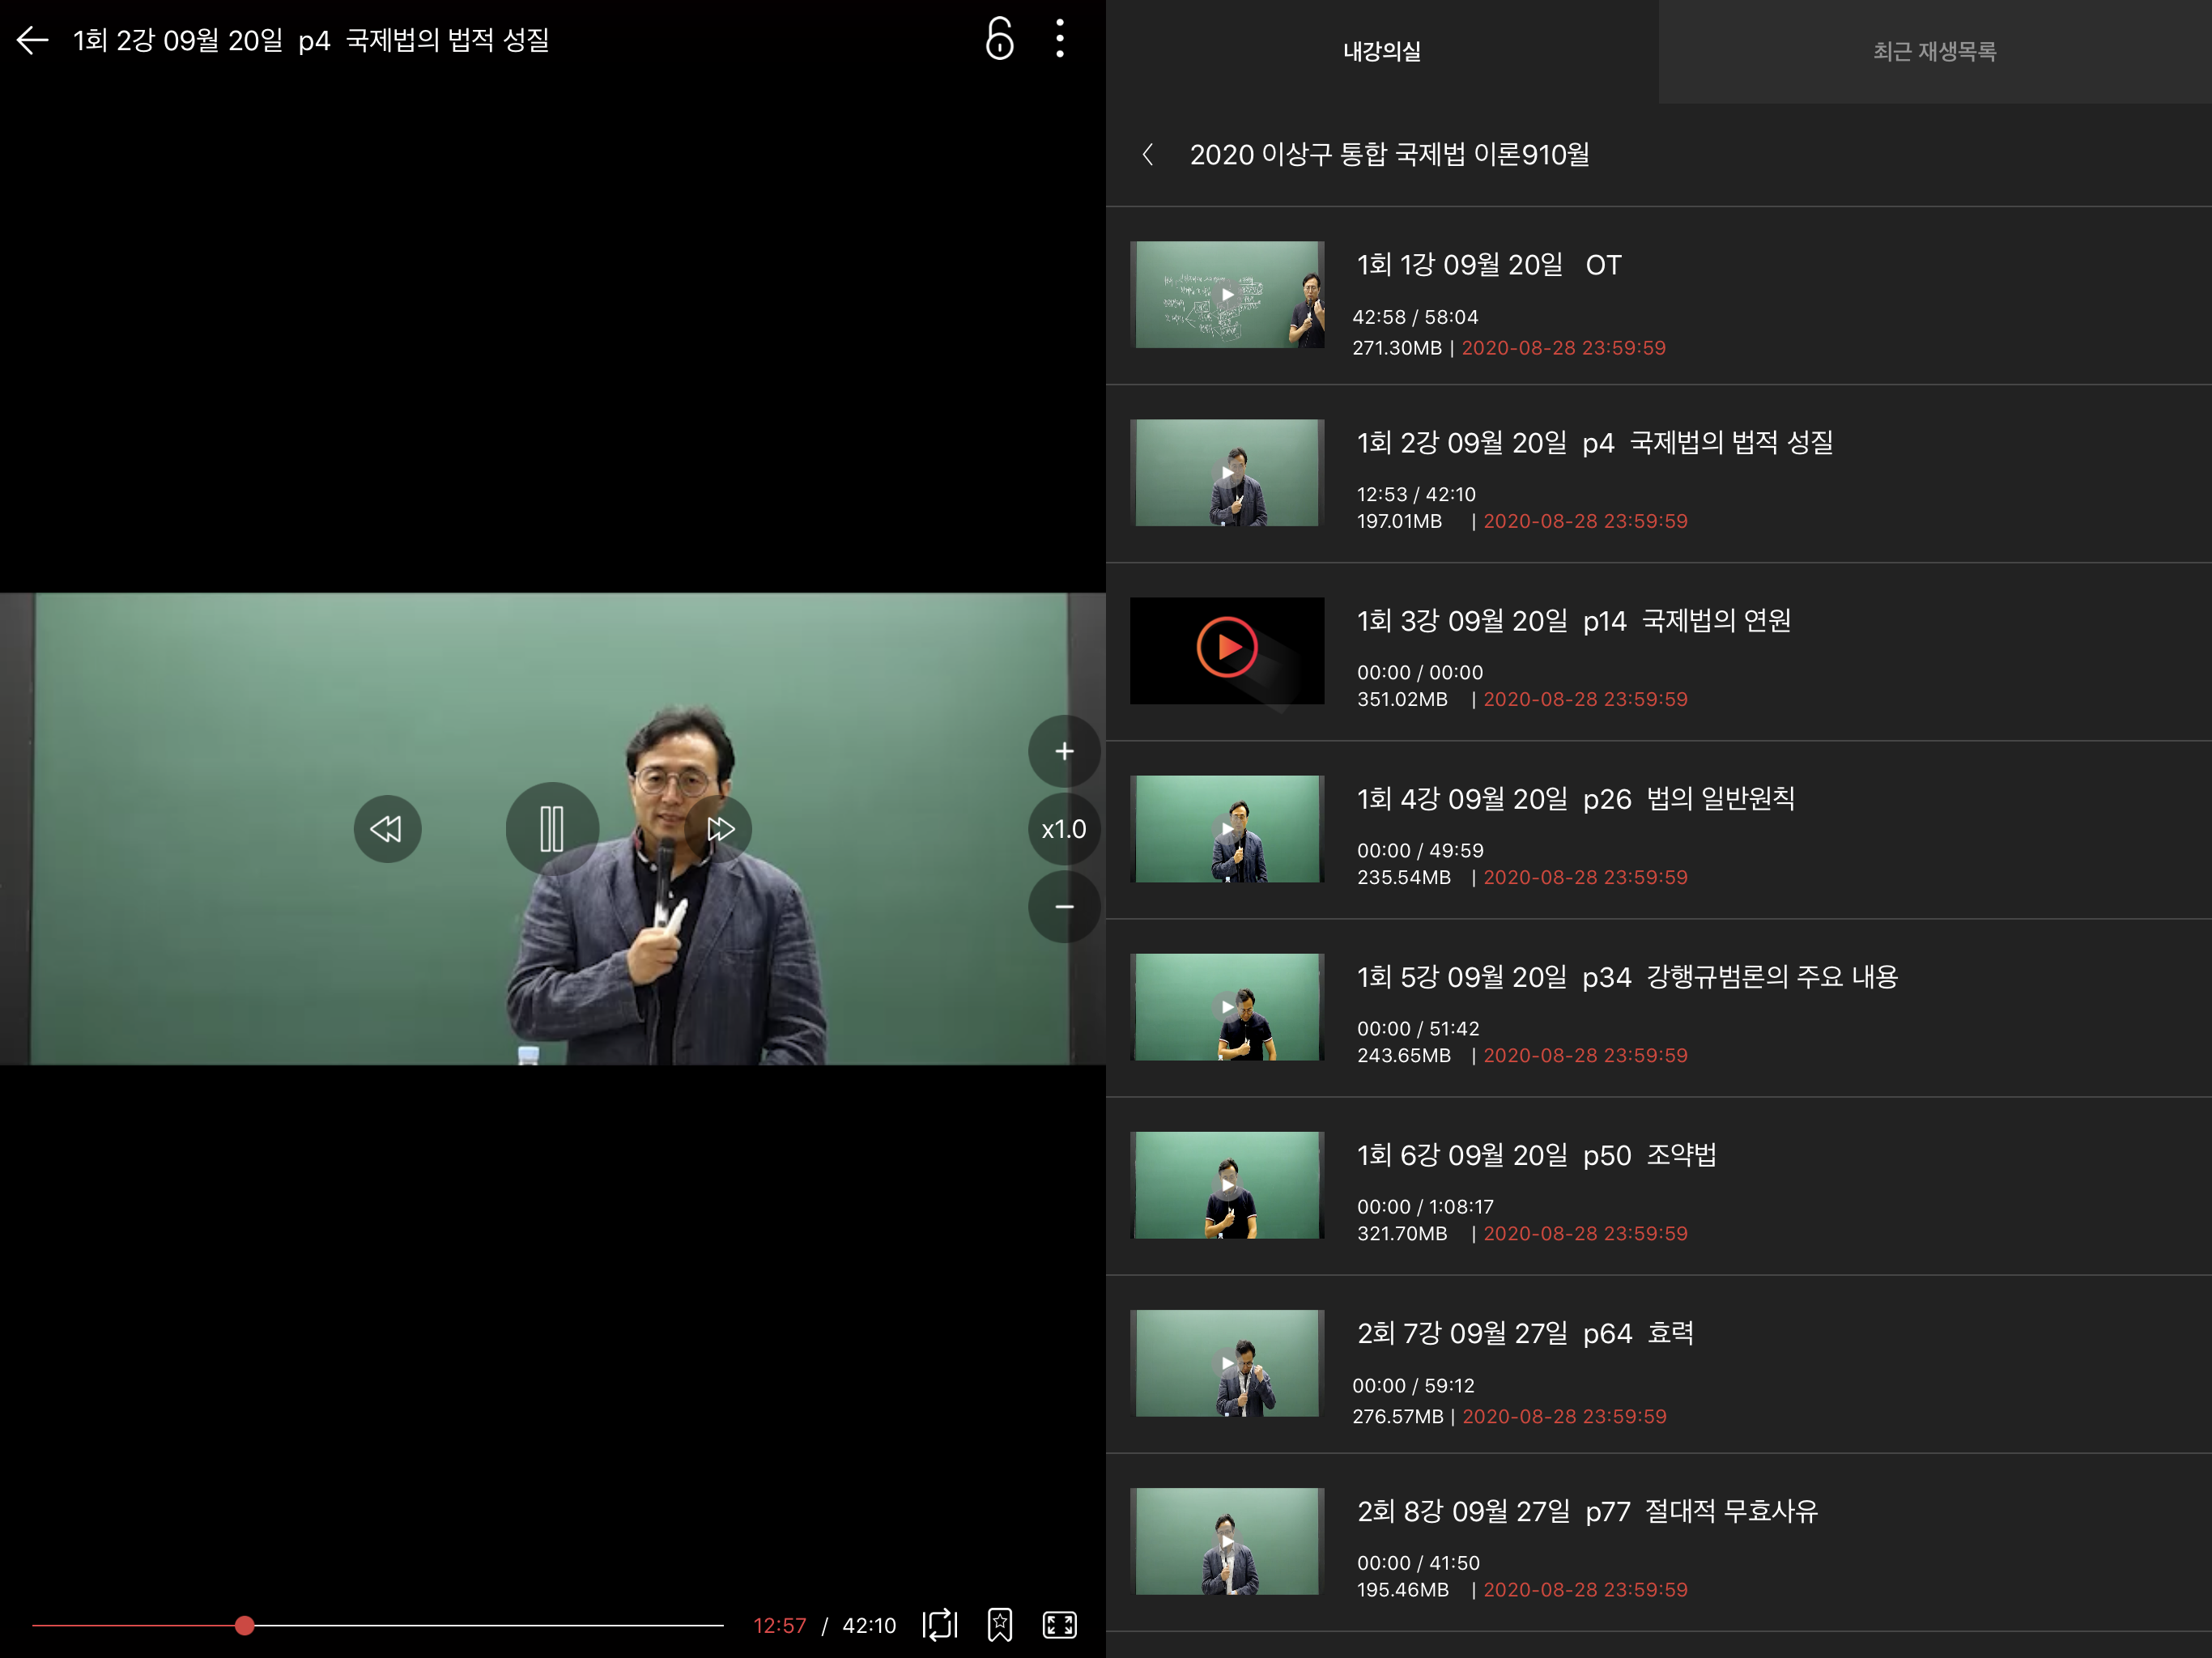Image resolution: width=2212 pixels, height=1658 pixels.
Task: Open the 1회 1강 OT lecture thumbnail
Action: click(1227, 294)
